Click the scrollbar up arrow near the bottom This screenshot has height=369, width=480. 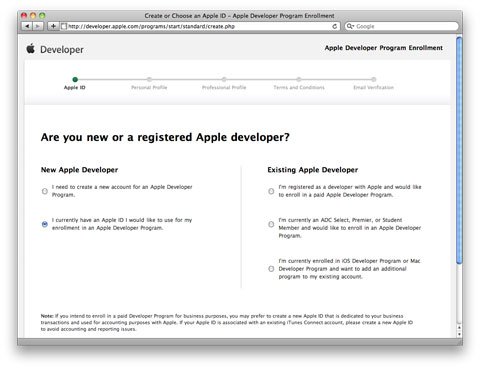pos(459,328)
